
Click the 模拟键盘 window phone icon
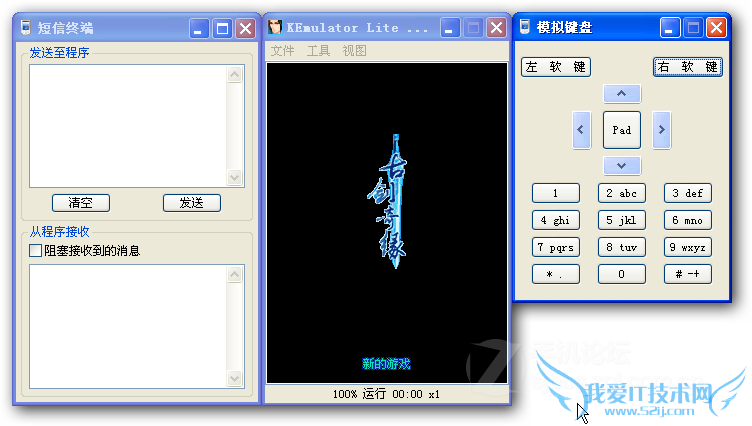pyautogui.click(x=525, y=27)
